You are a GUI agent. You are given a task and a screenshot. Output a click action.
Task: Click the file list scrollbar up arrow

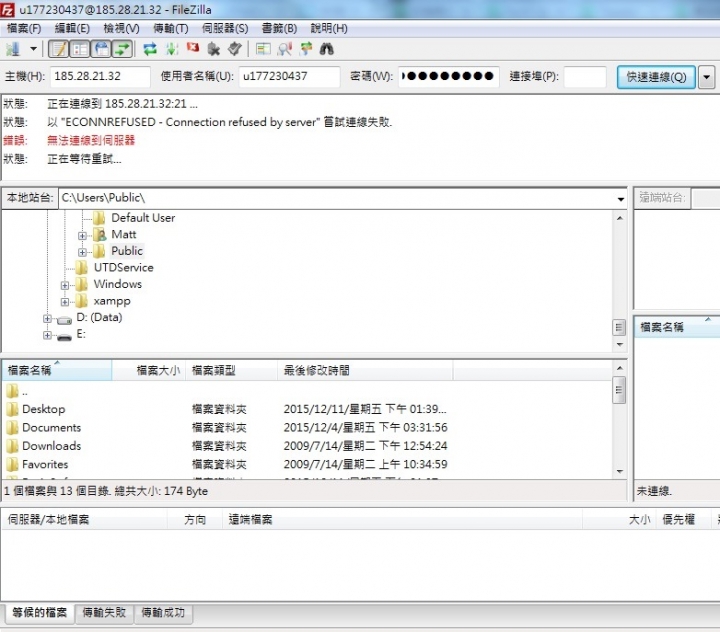click(x=619, y=368)
